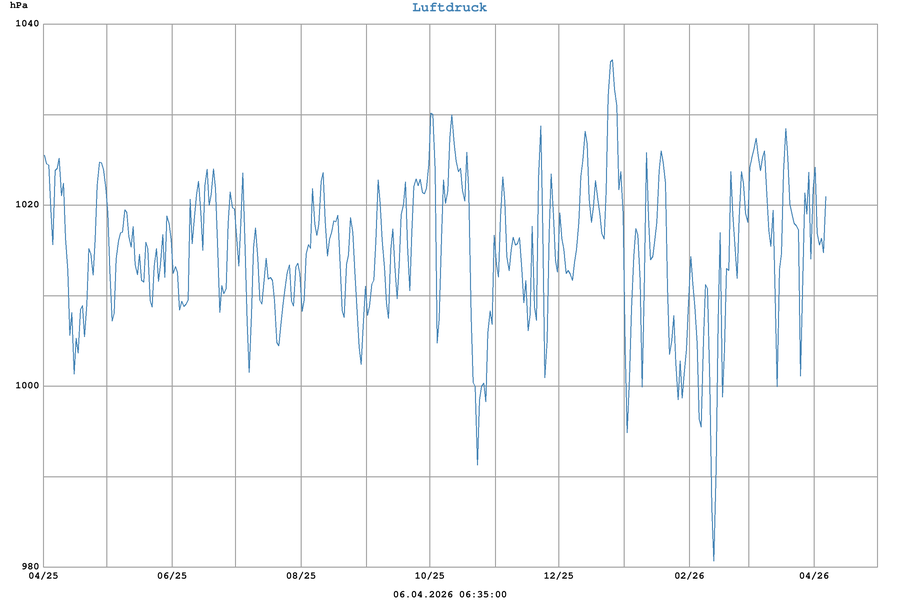Screen dimensions: 900x600
Task: Click the deep trough near 991 after 10/25
Action: [477, 464]
